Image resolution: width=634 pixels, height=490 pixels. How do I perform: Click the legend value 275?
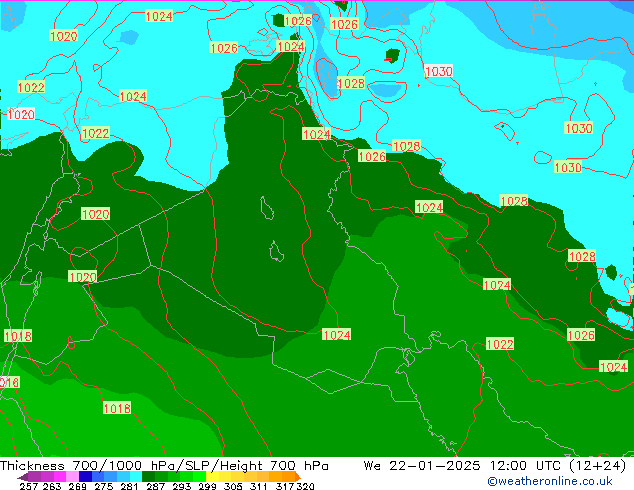click(104, 486)
